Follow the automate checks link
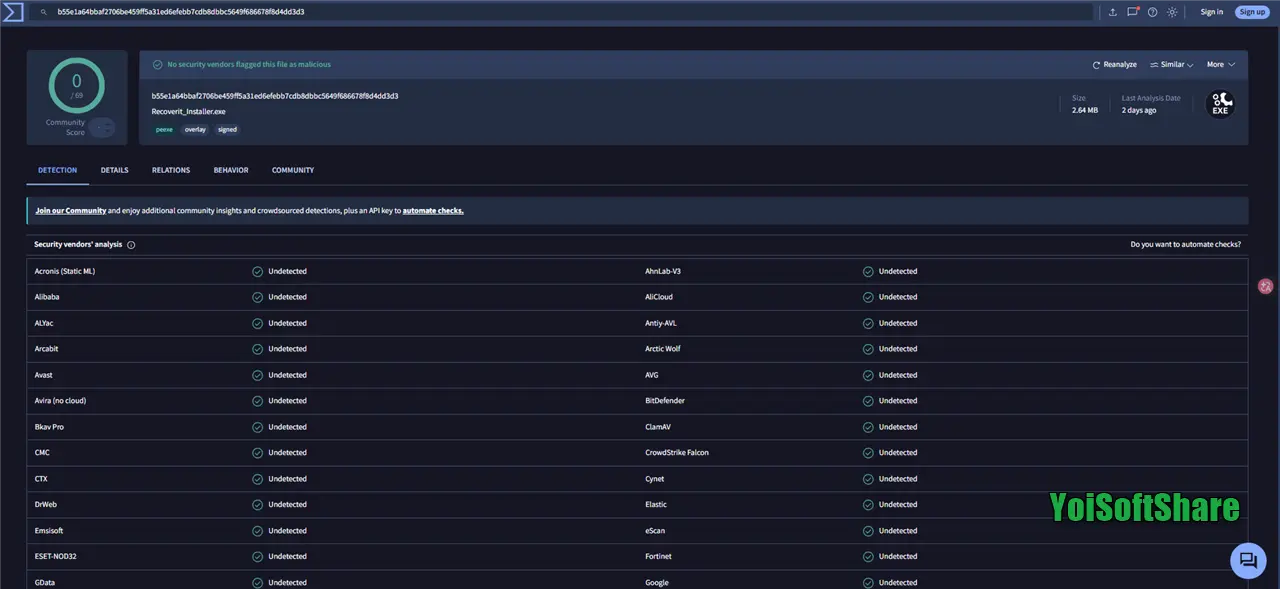This screenshot has height=589, width=1280. click(x=433, y=211)
